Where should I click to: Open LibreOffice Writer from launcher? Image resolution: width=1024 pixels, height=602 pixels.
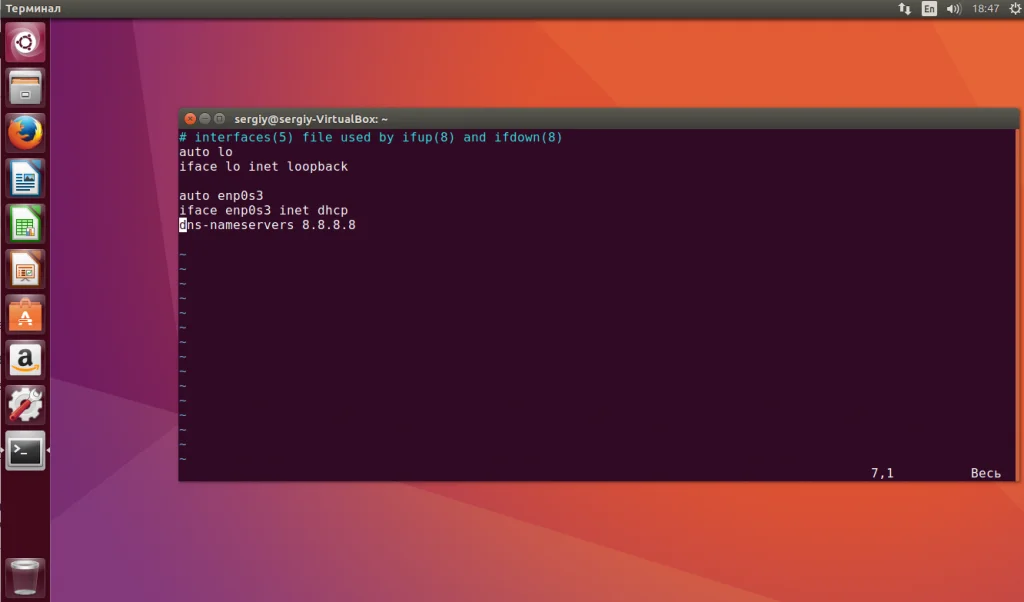25,178
